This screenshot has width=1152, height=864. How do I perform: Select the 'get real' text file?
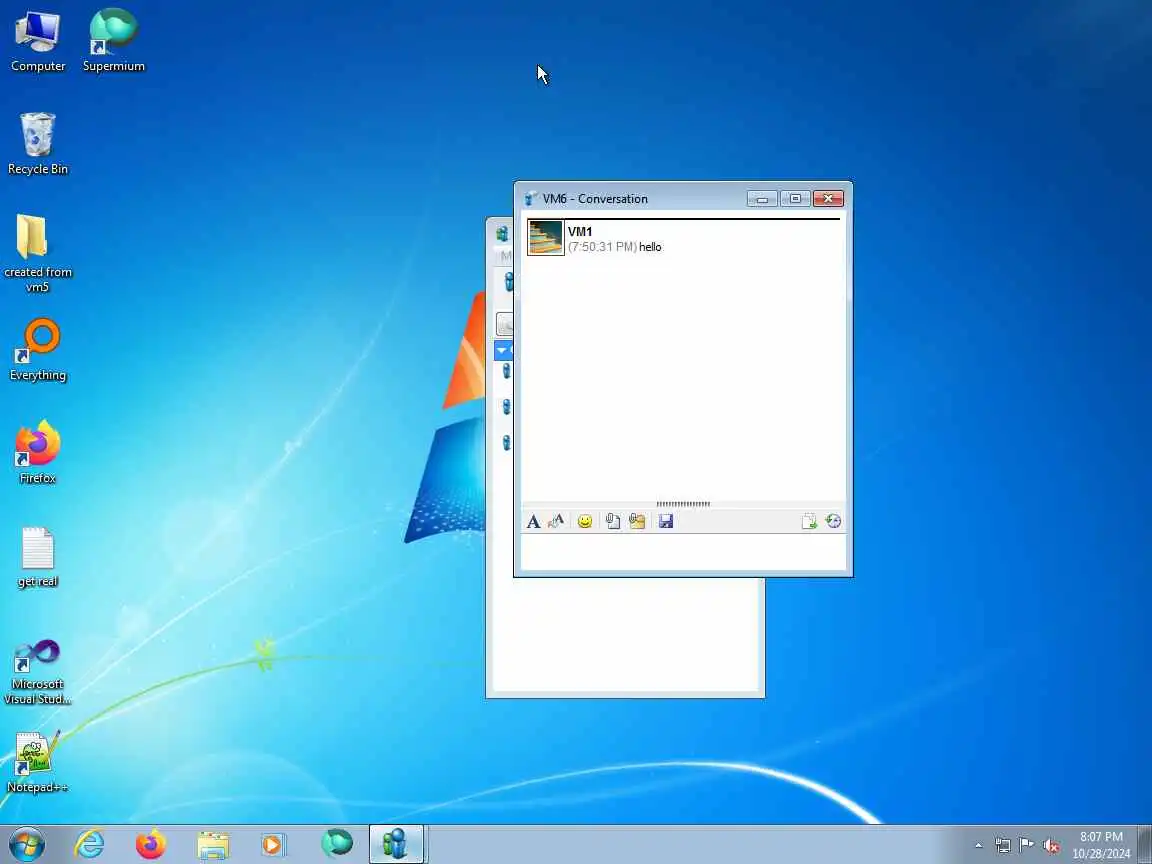click(37, 557)
